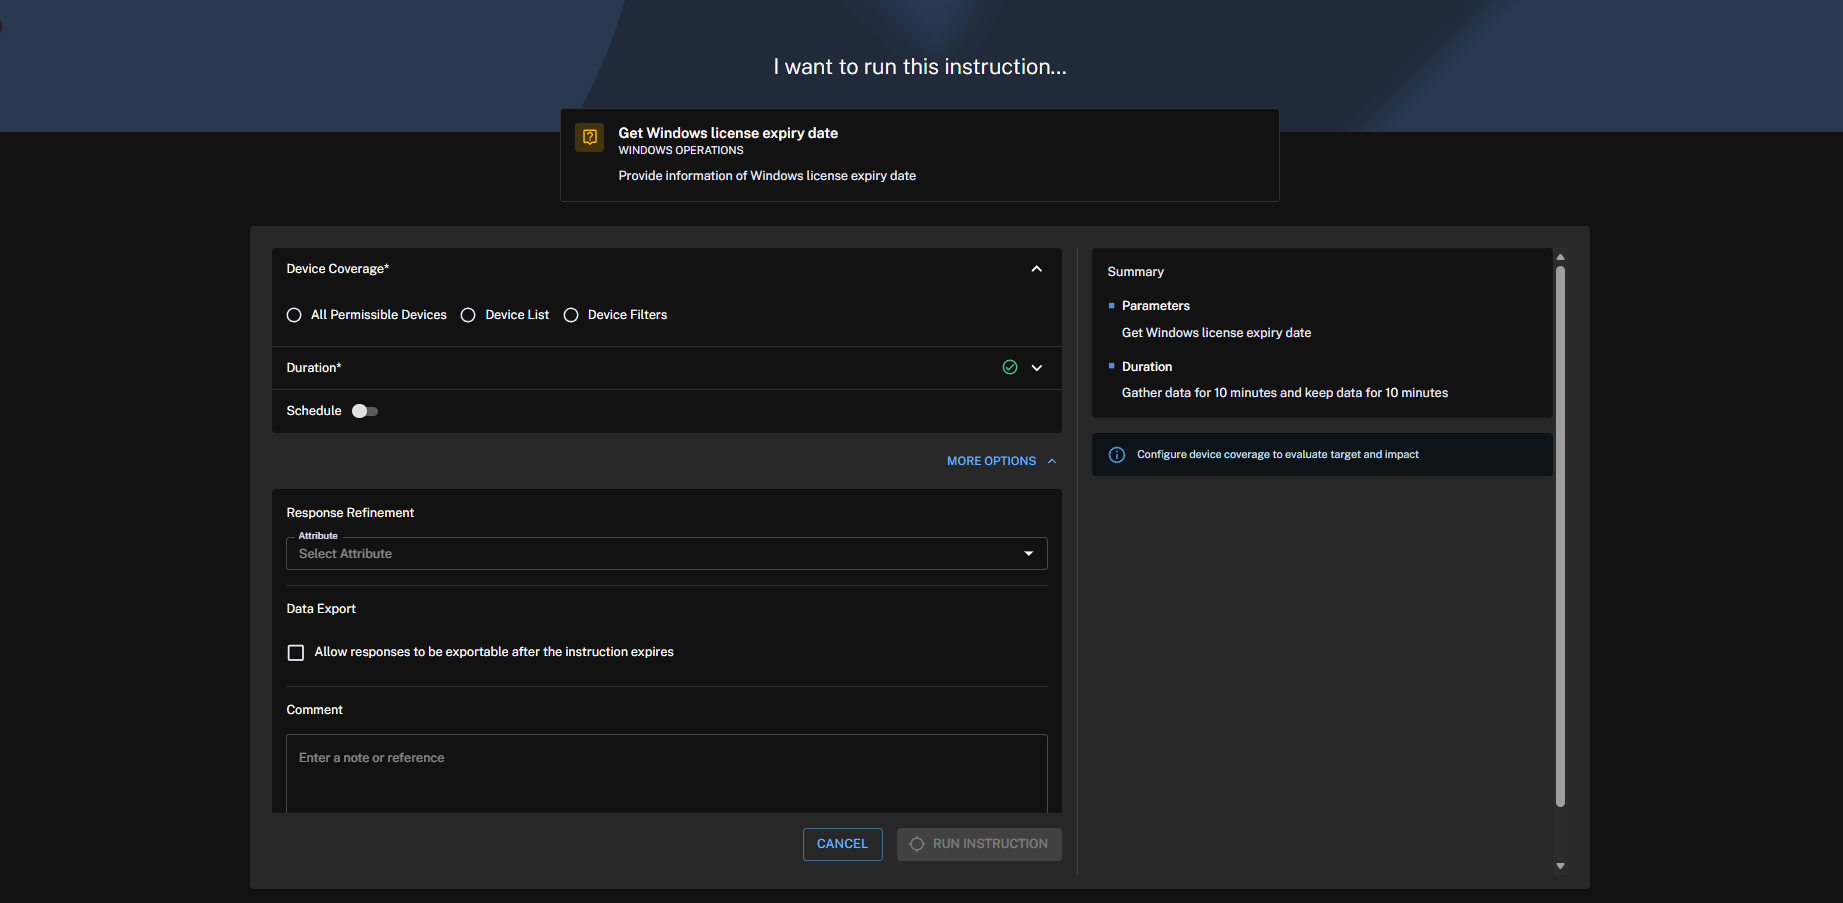Enable allow responses to be exportable checkbox
The height and width of the screenshot is (903, 1843).
pos(296,653)
